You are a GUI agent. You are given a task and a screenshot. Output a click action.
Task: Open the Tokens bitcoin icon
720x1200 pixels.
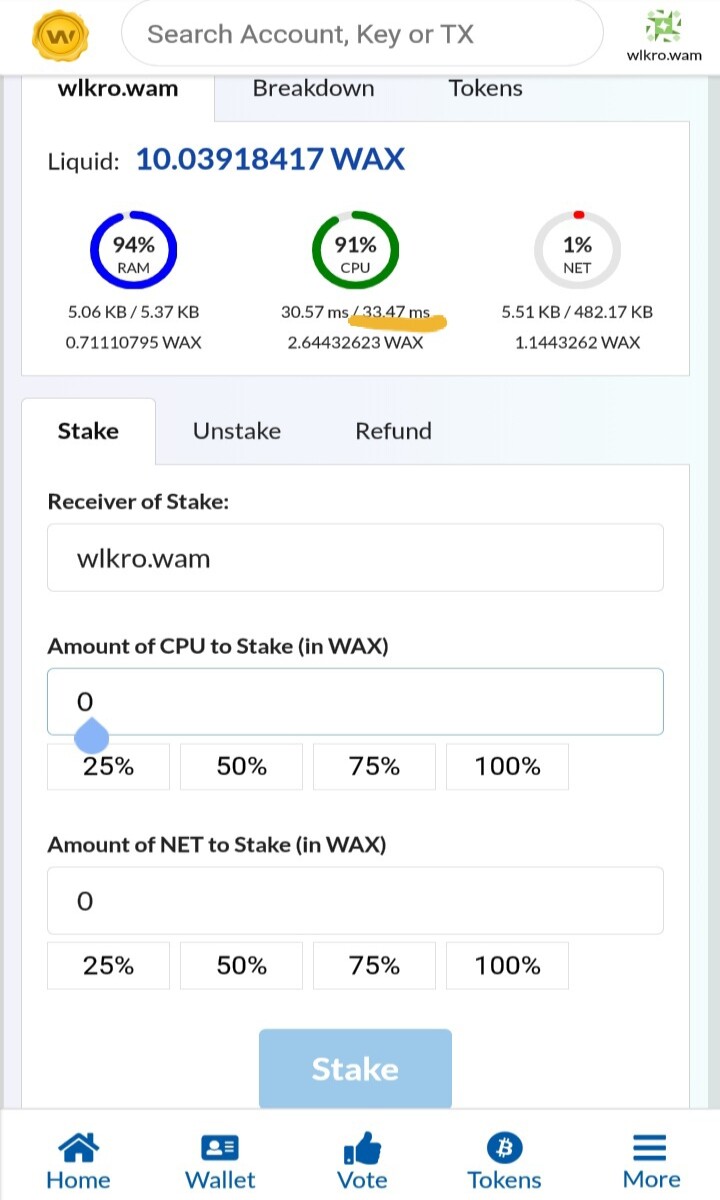(x=505, y=1147)
